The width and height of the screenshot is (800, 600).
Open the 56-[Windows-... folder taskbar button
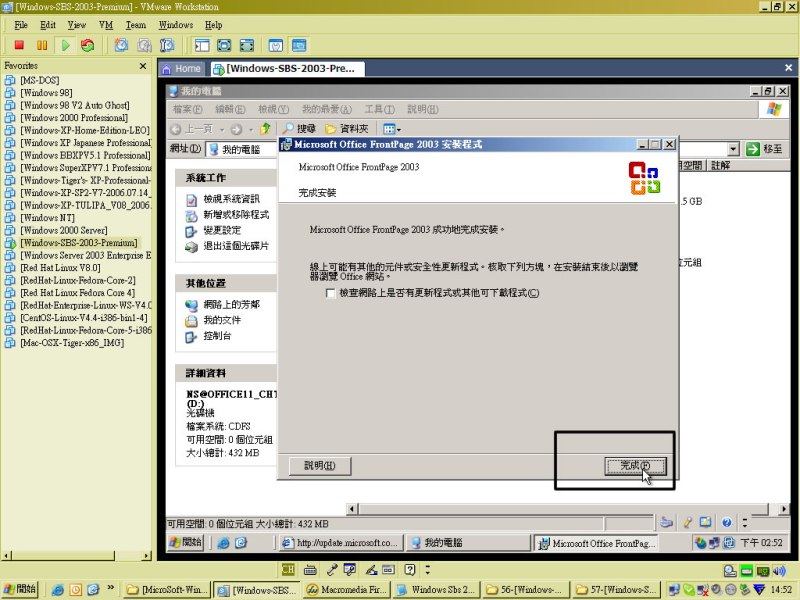526,590
